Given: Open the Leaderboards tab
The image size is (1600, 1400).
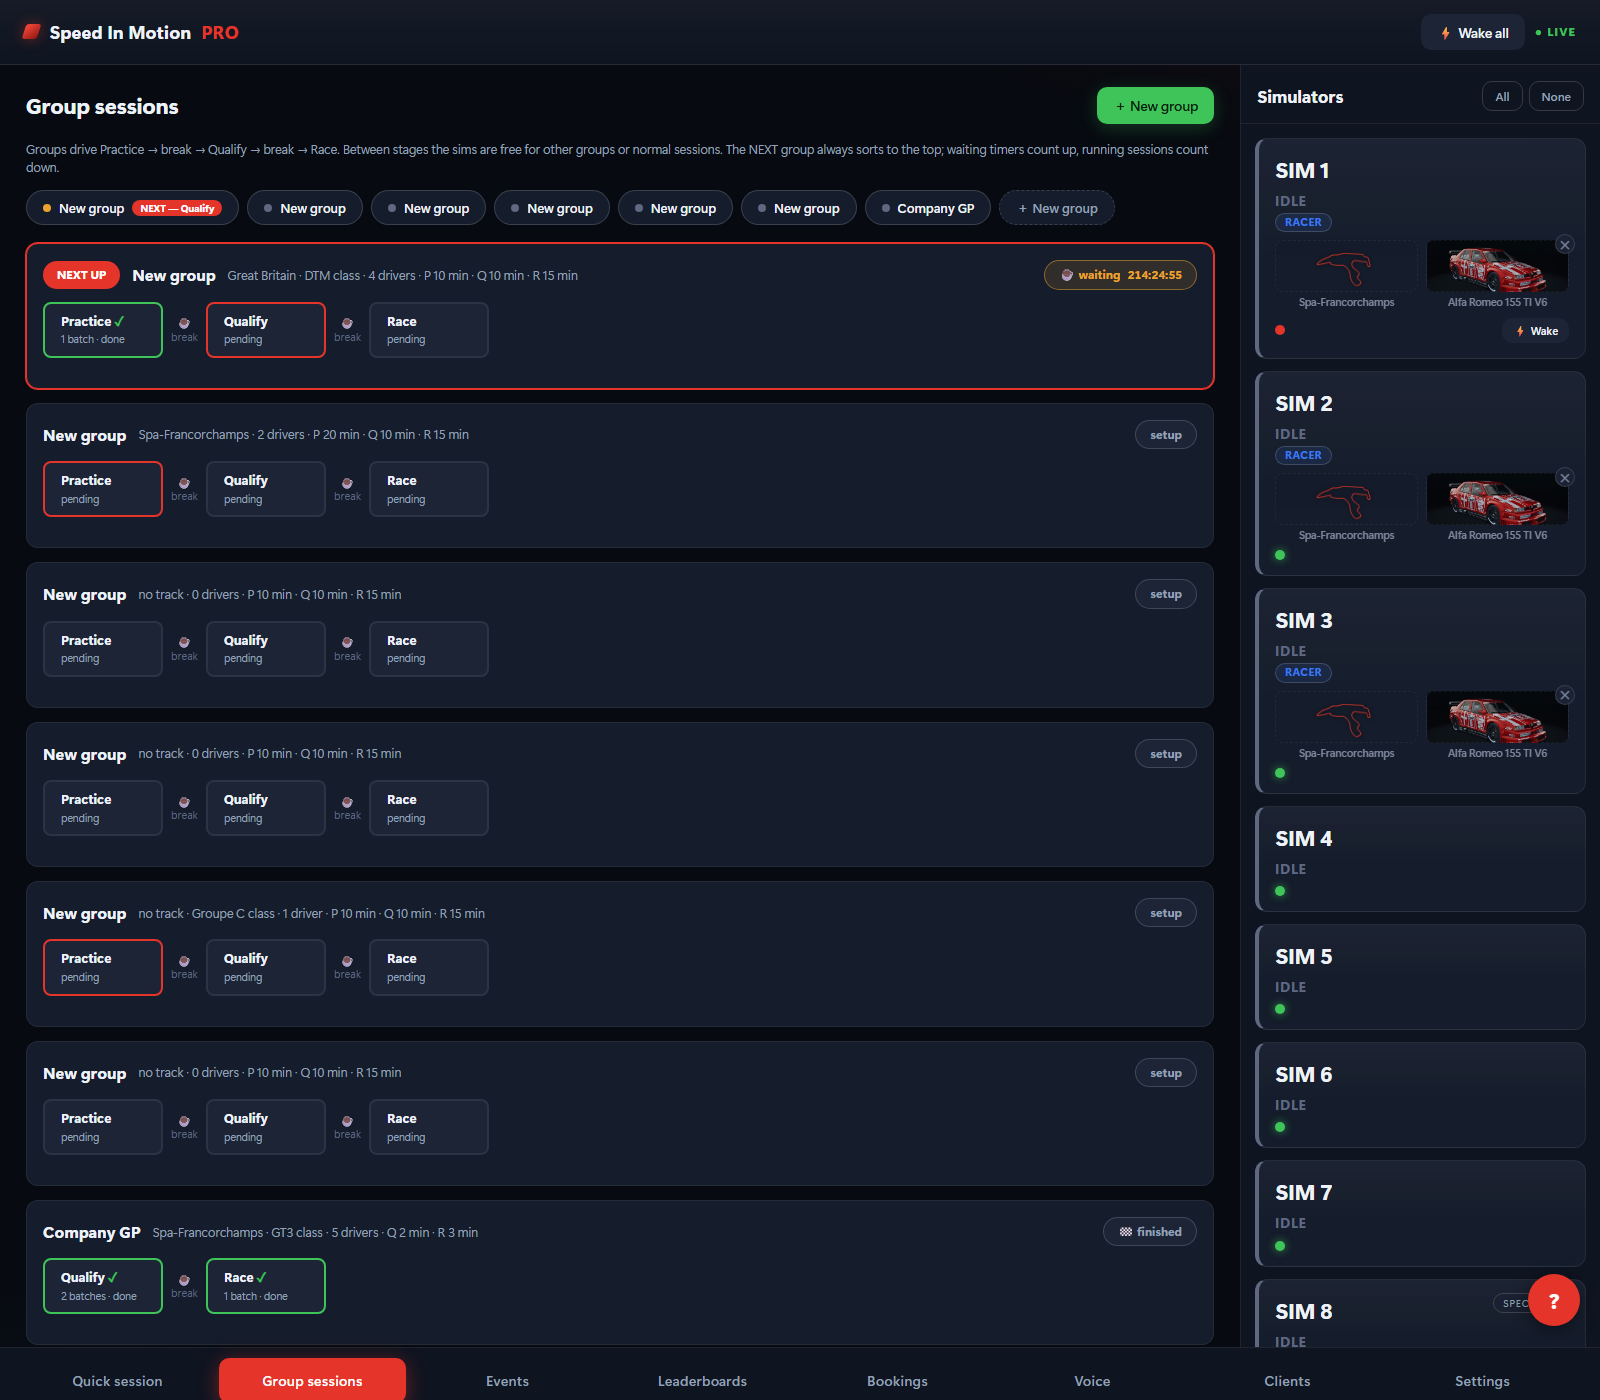Looking at the screenshot, I should 702,1381.
